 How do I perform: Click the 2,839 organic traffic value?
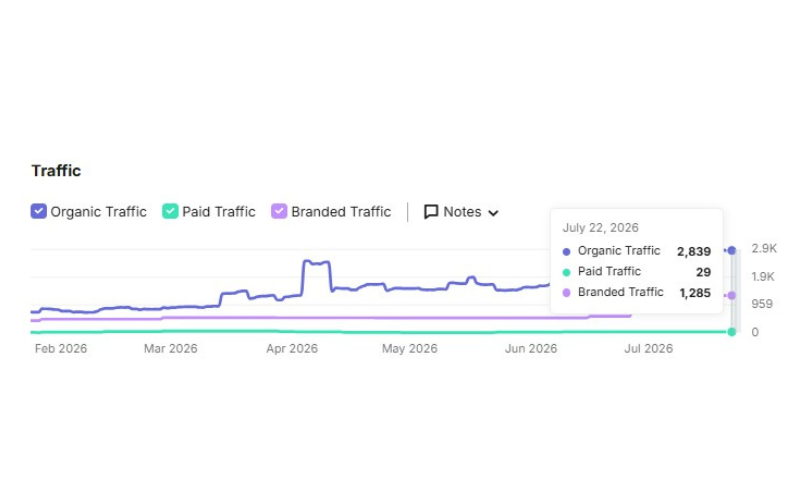(694, 252)
